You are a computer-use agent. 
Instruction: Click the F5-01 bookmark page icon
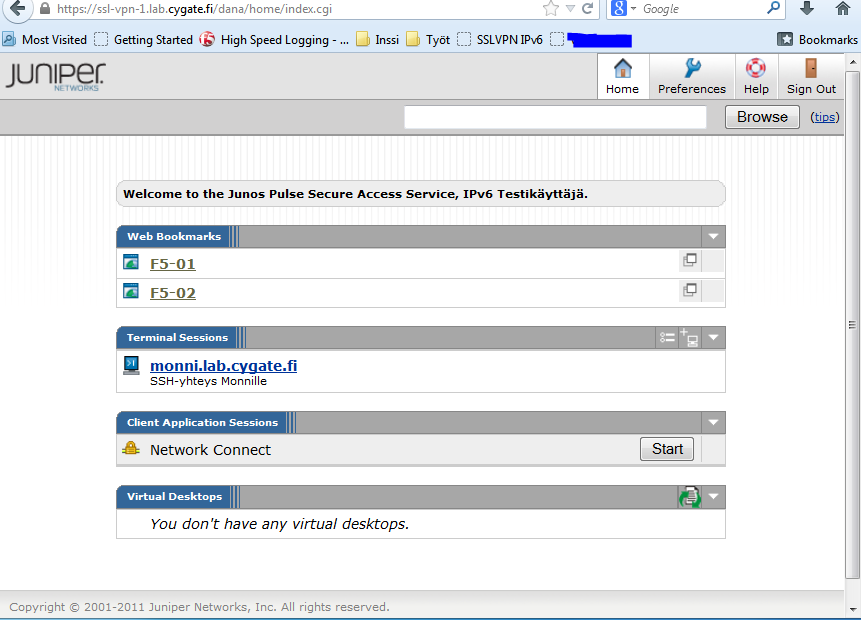[x=131, y=262]
